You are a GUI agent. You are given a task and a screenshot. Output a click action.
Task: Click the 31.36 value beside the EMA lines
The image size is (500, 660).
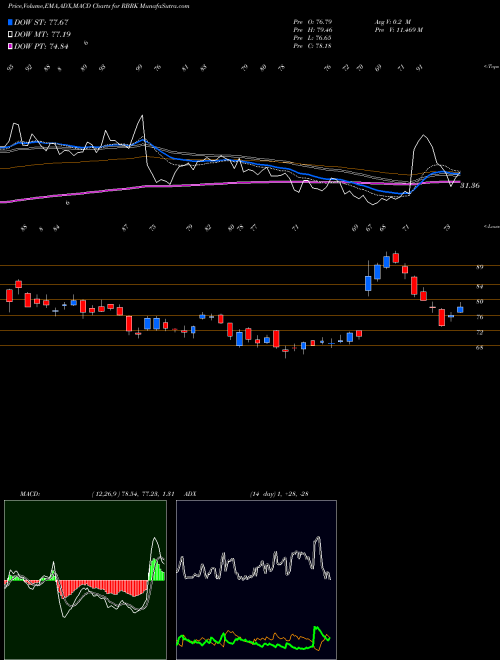pyautogui.click(x=470, y=185)
